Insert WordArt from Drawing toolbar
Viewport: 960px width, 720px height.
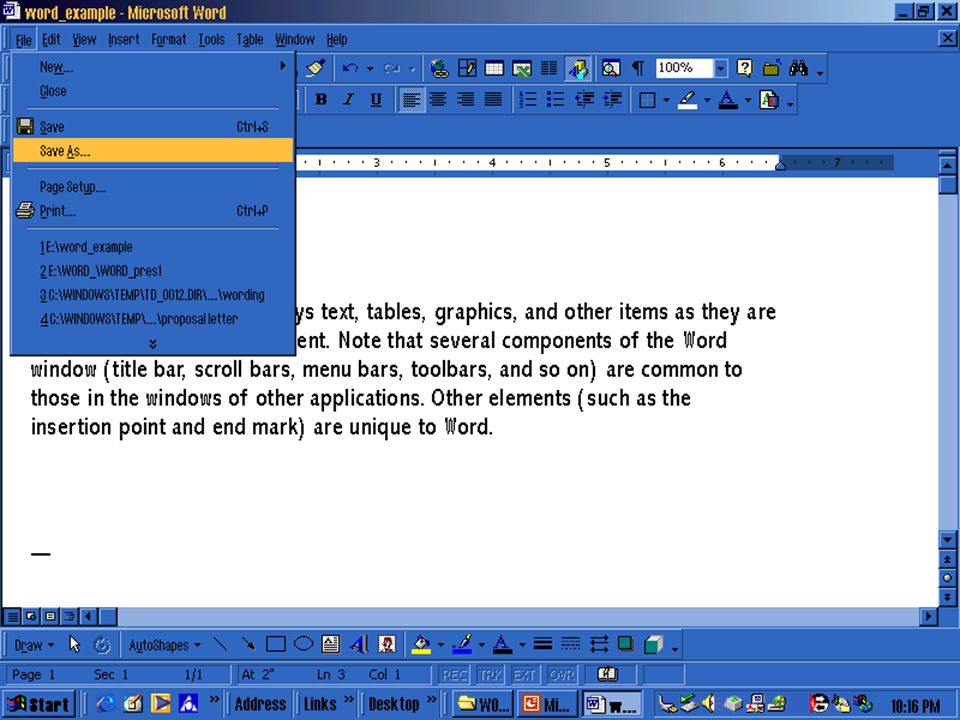(x=358, y=644)
